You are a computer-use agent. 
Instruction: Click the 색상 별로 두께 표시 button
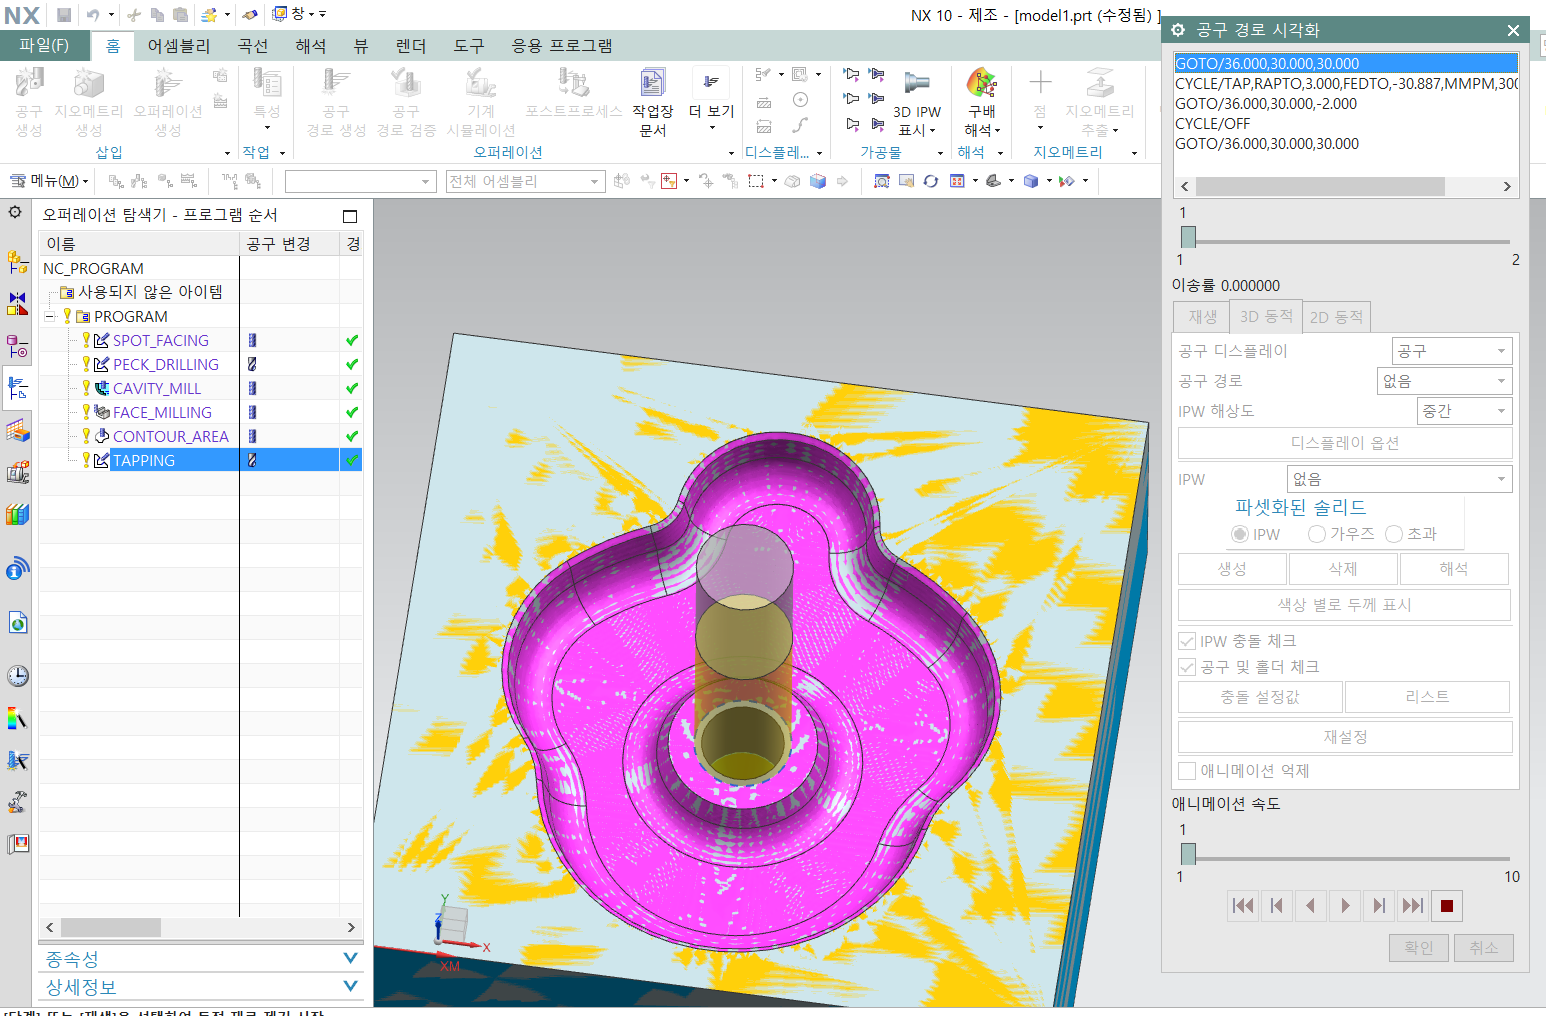[x=1345, y=605]
